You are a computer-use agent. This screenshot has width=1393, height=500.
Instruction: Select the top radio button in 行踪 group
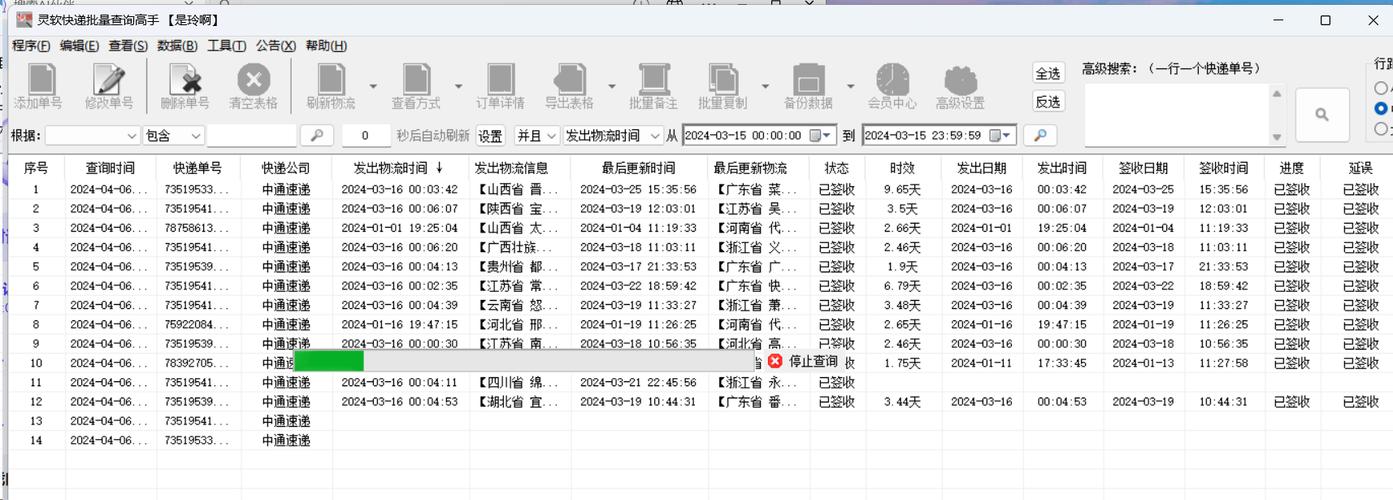click(1381, 89)
